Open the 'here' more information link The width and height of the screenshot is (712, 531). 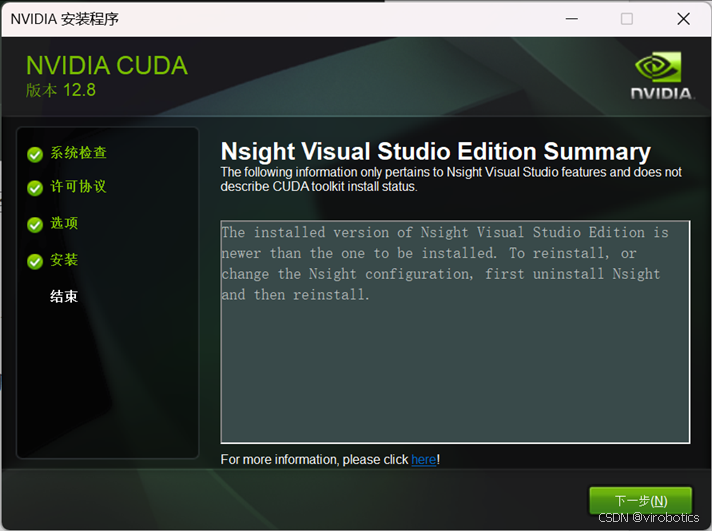424,460
